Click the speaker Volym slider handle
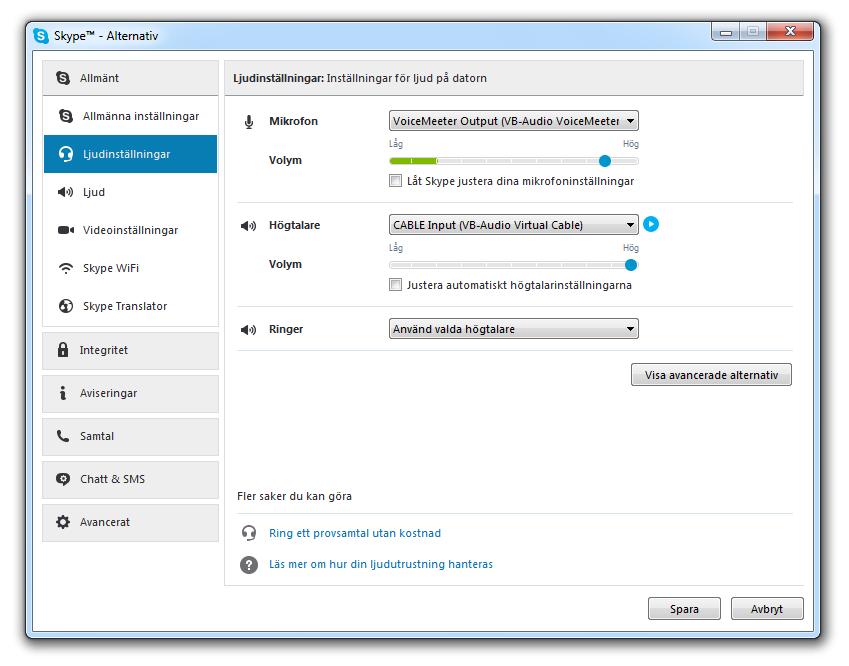849x666 pixels. click(x=631, y=265)
